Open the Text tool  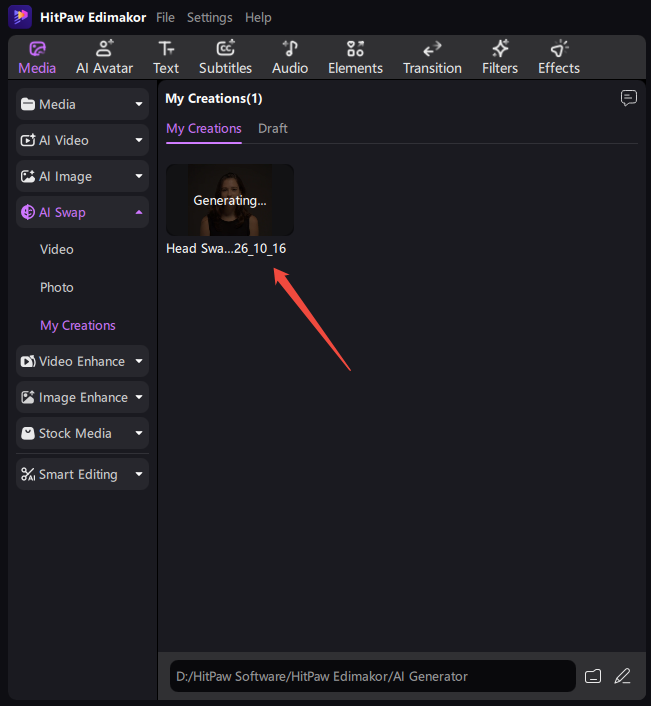click(166, 58)
